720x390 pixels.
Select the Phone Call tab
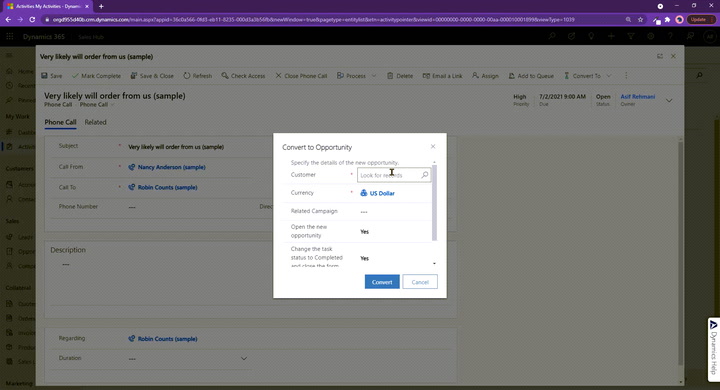60,122
